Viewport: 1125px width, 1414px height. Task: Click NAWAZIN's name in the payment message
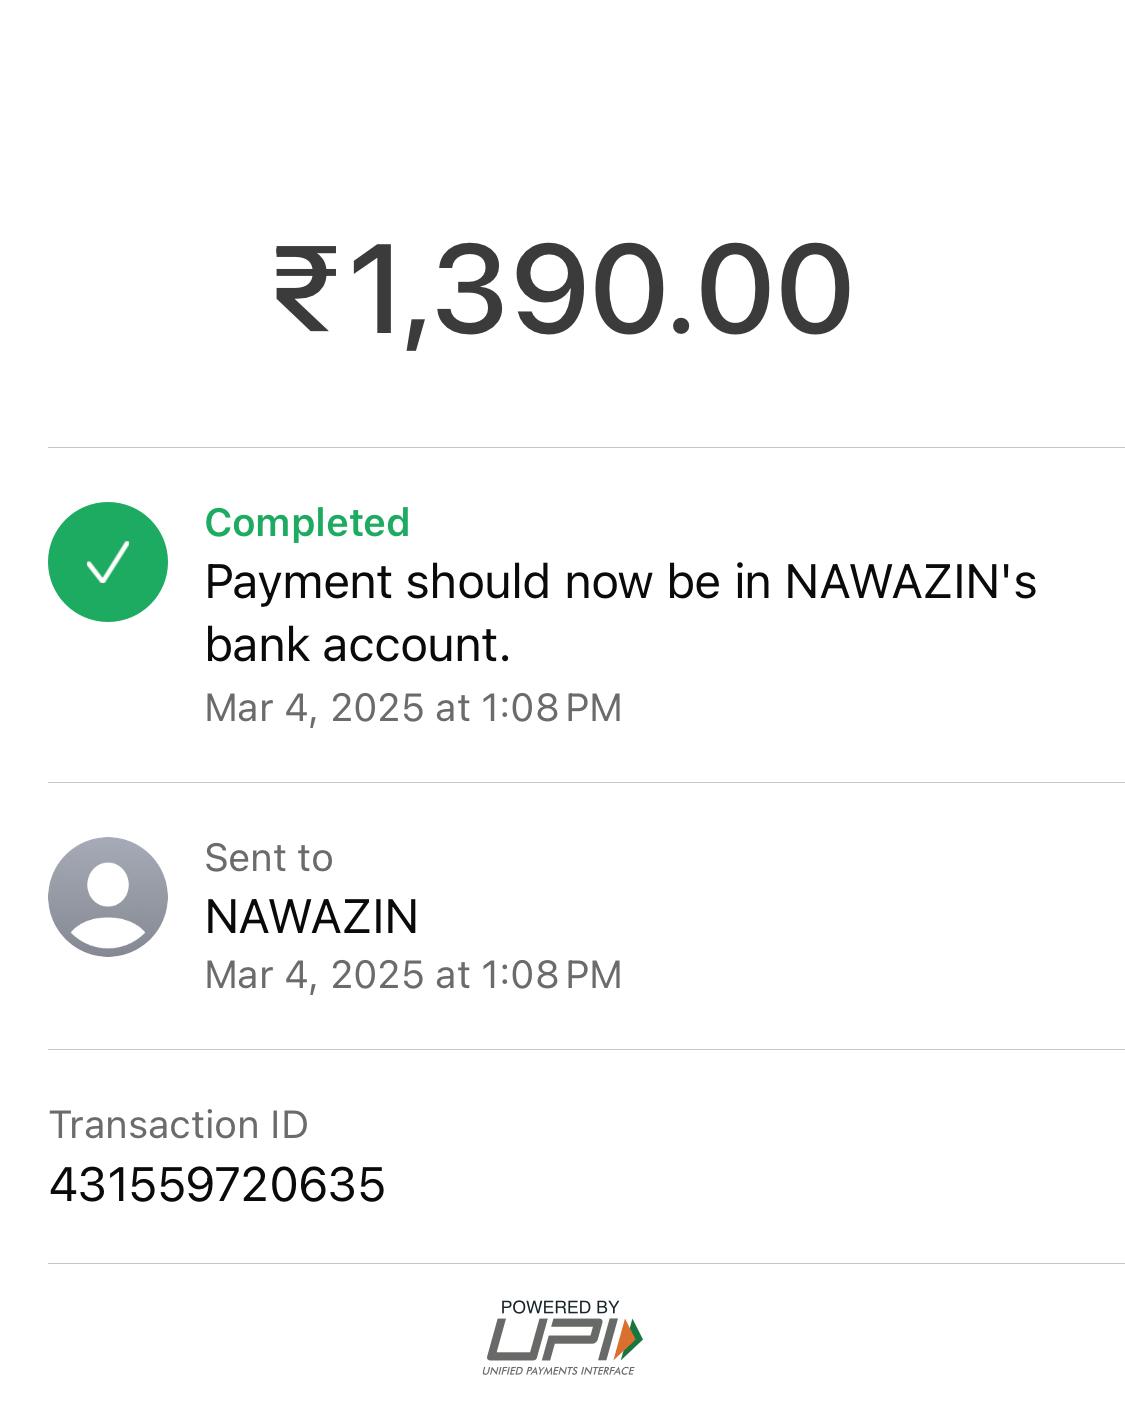909,582
